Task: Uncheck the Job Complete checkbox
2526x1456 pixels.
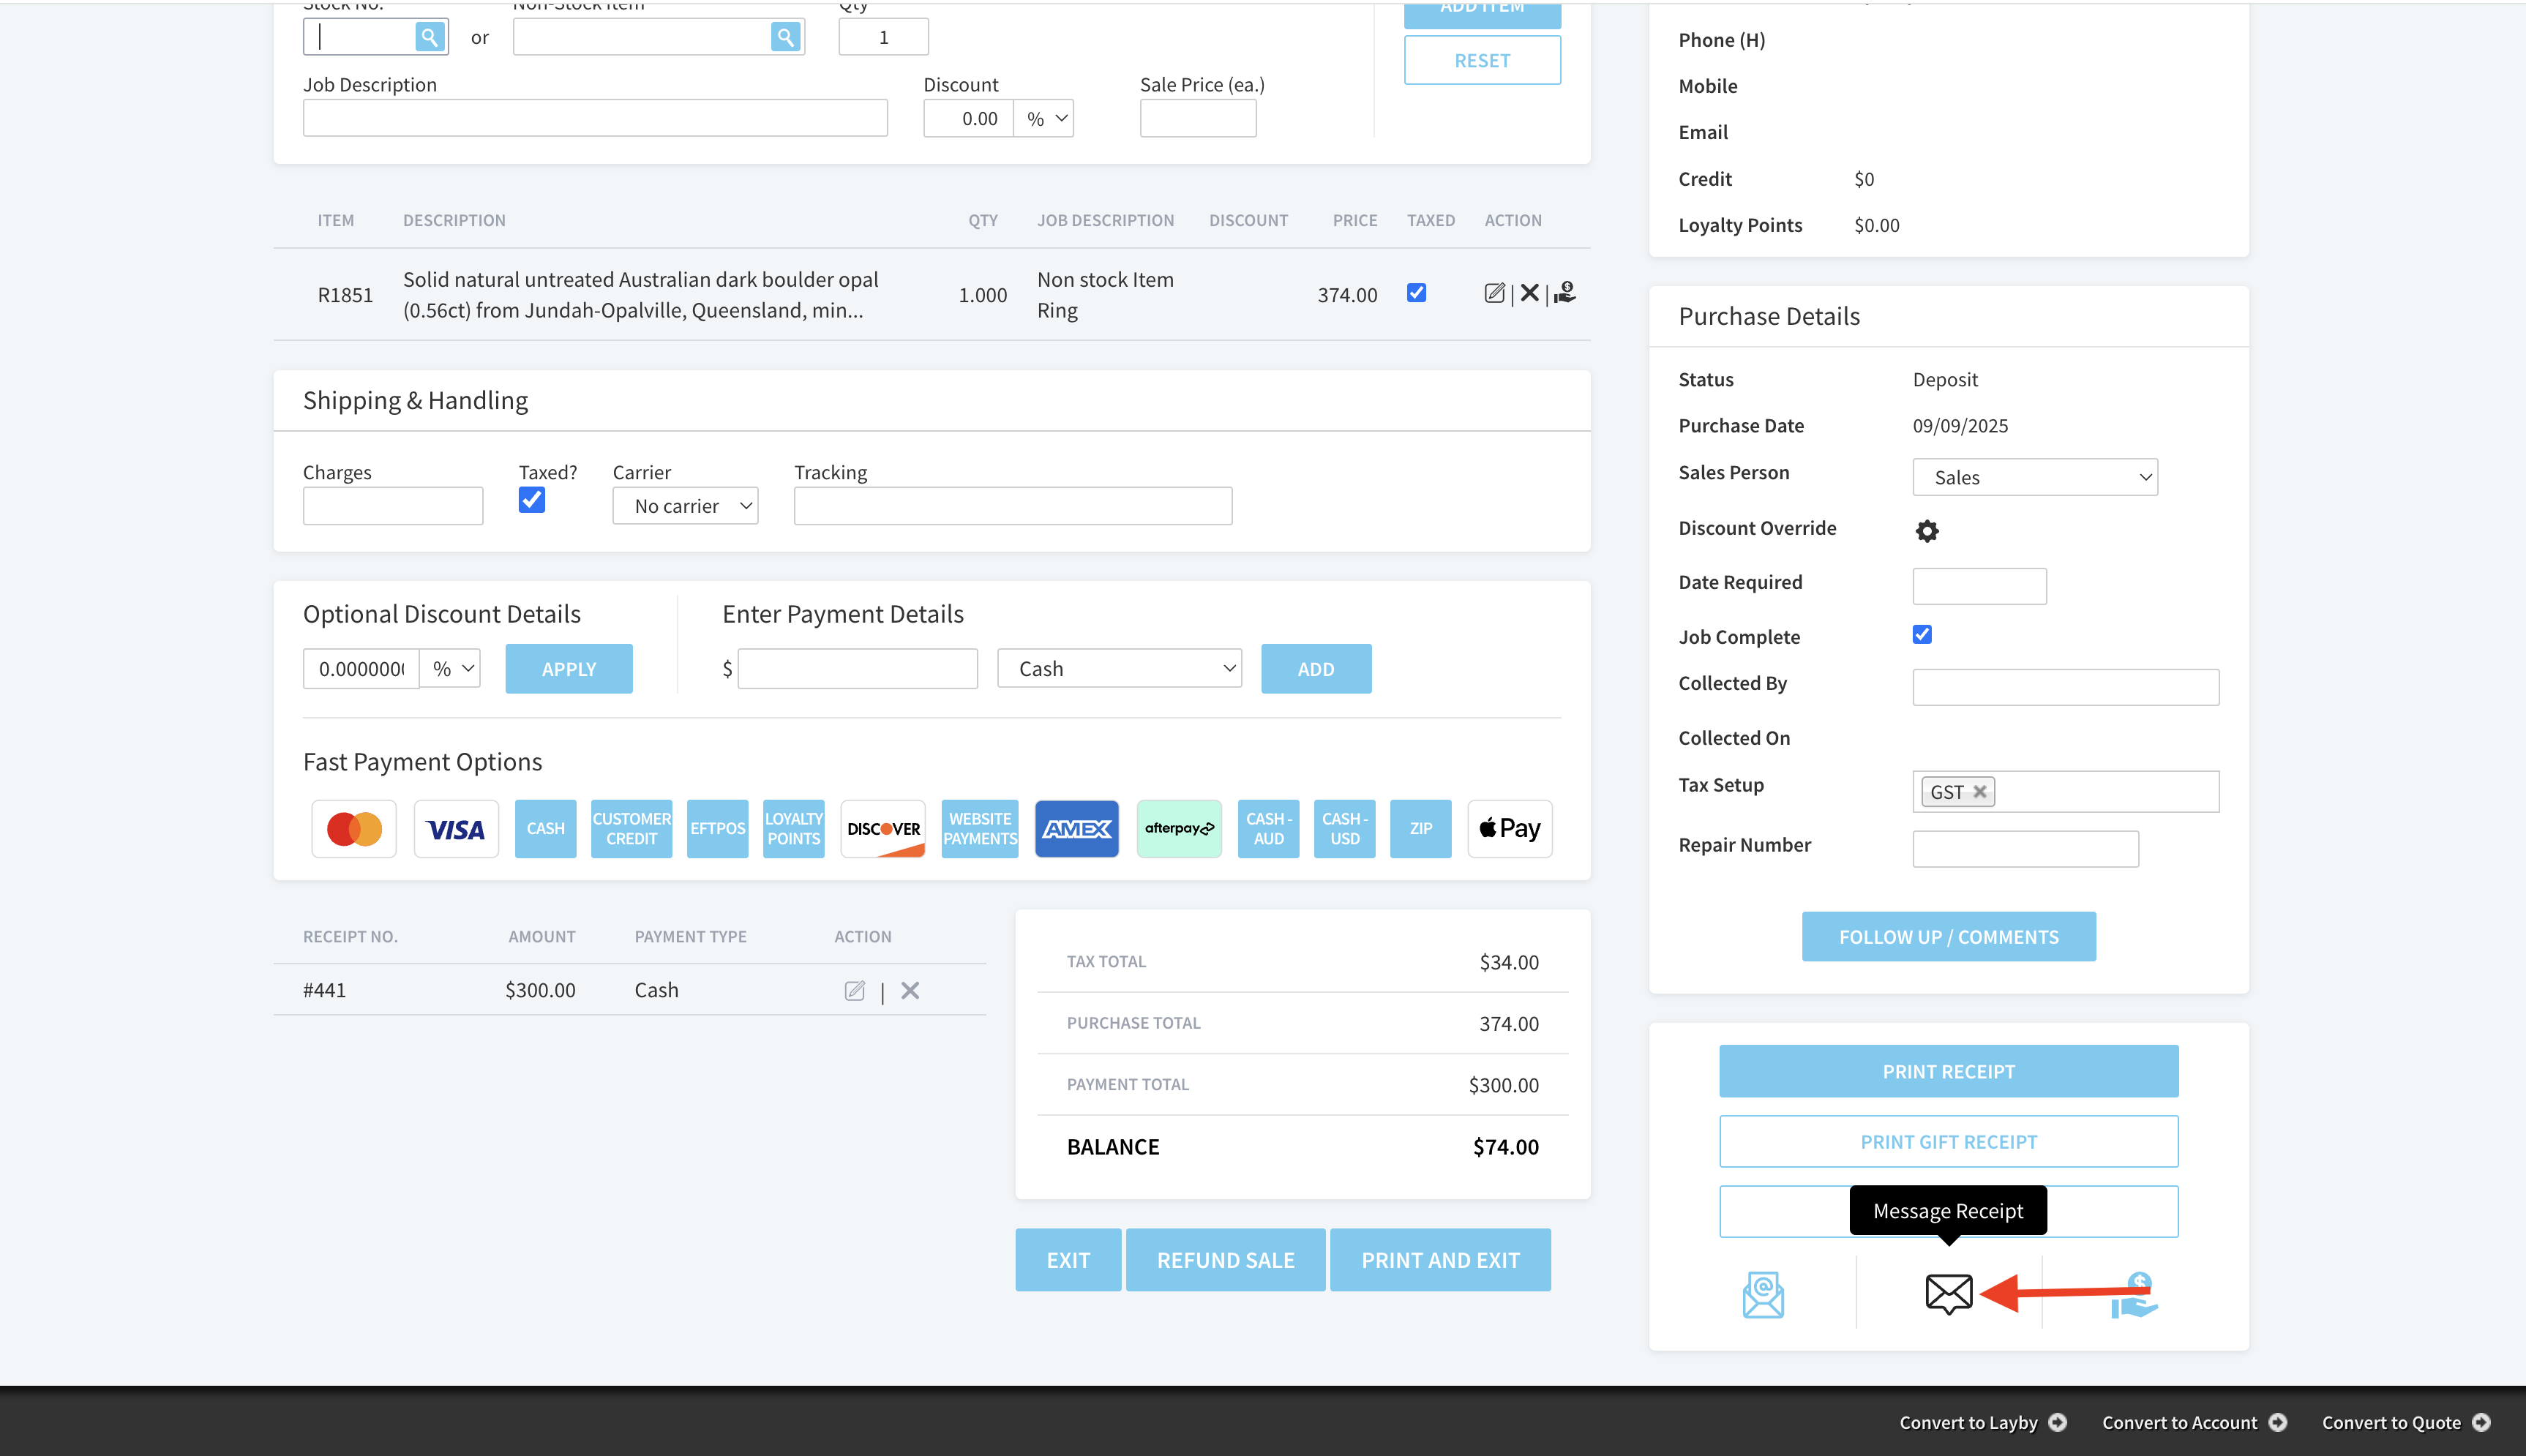Action: coord(1922,635)
